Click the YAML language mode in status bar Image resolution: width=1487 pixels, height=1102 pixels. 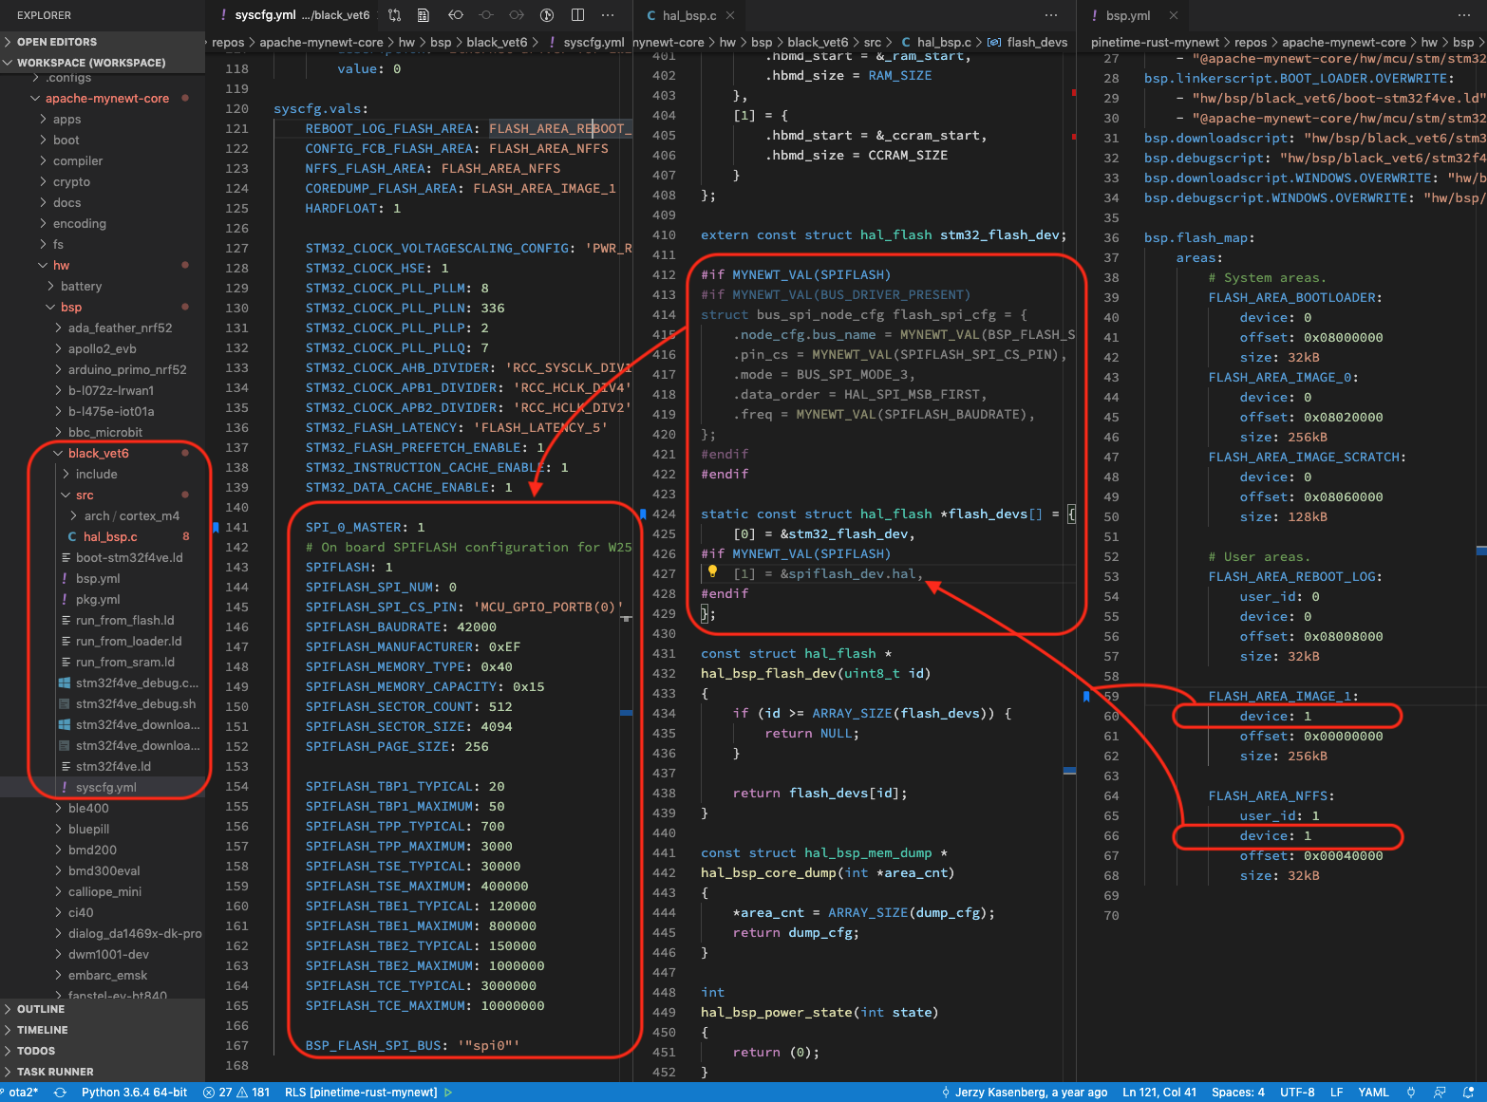tap(1373, 1092)
